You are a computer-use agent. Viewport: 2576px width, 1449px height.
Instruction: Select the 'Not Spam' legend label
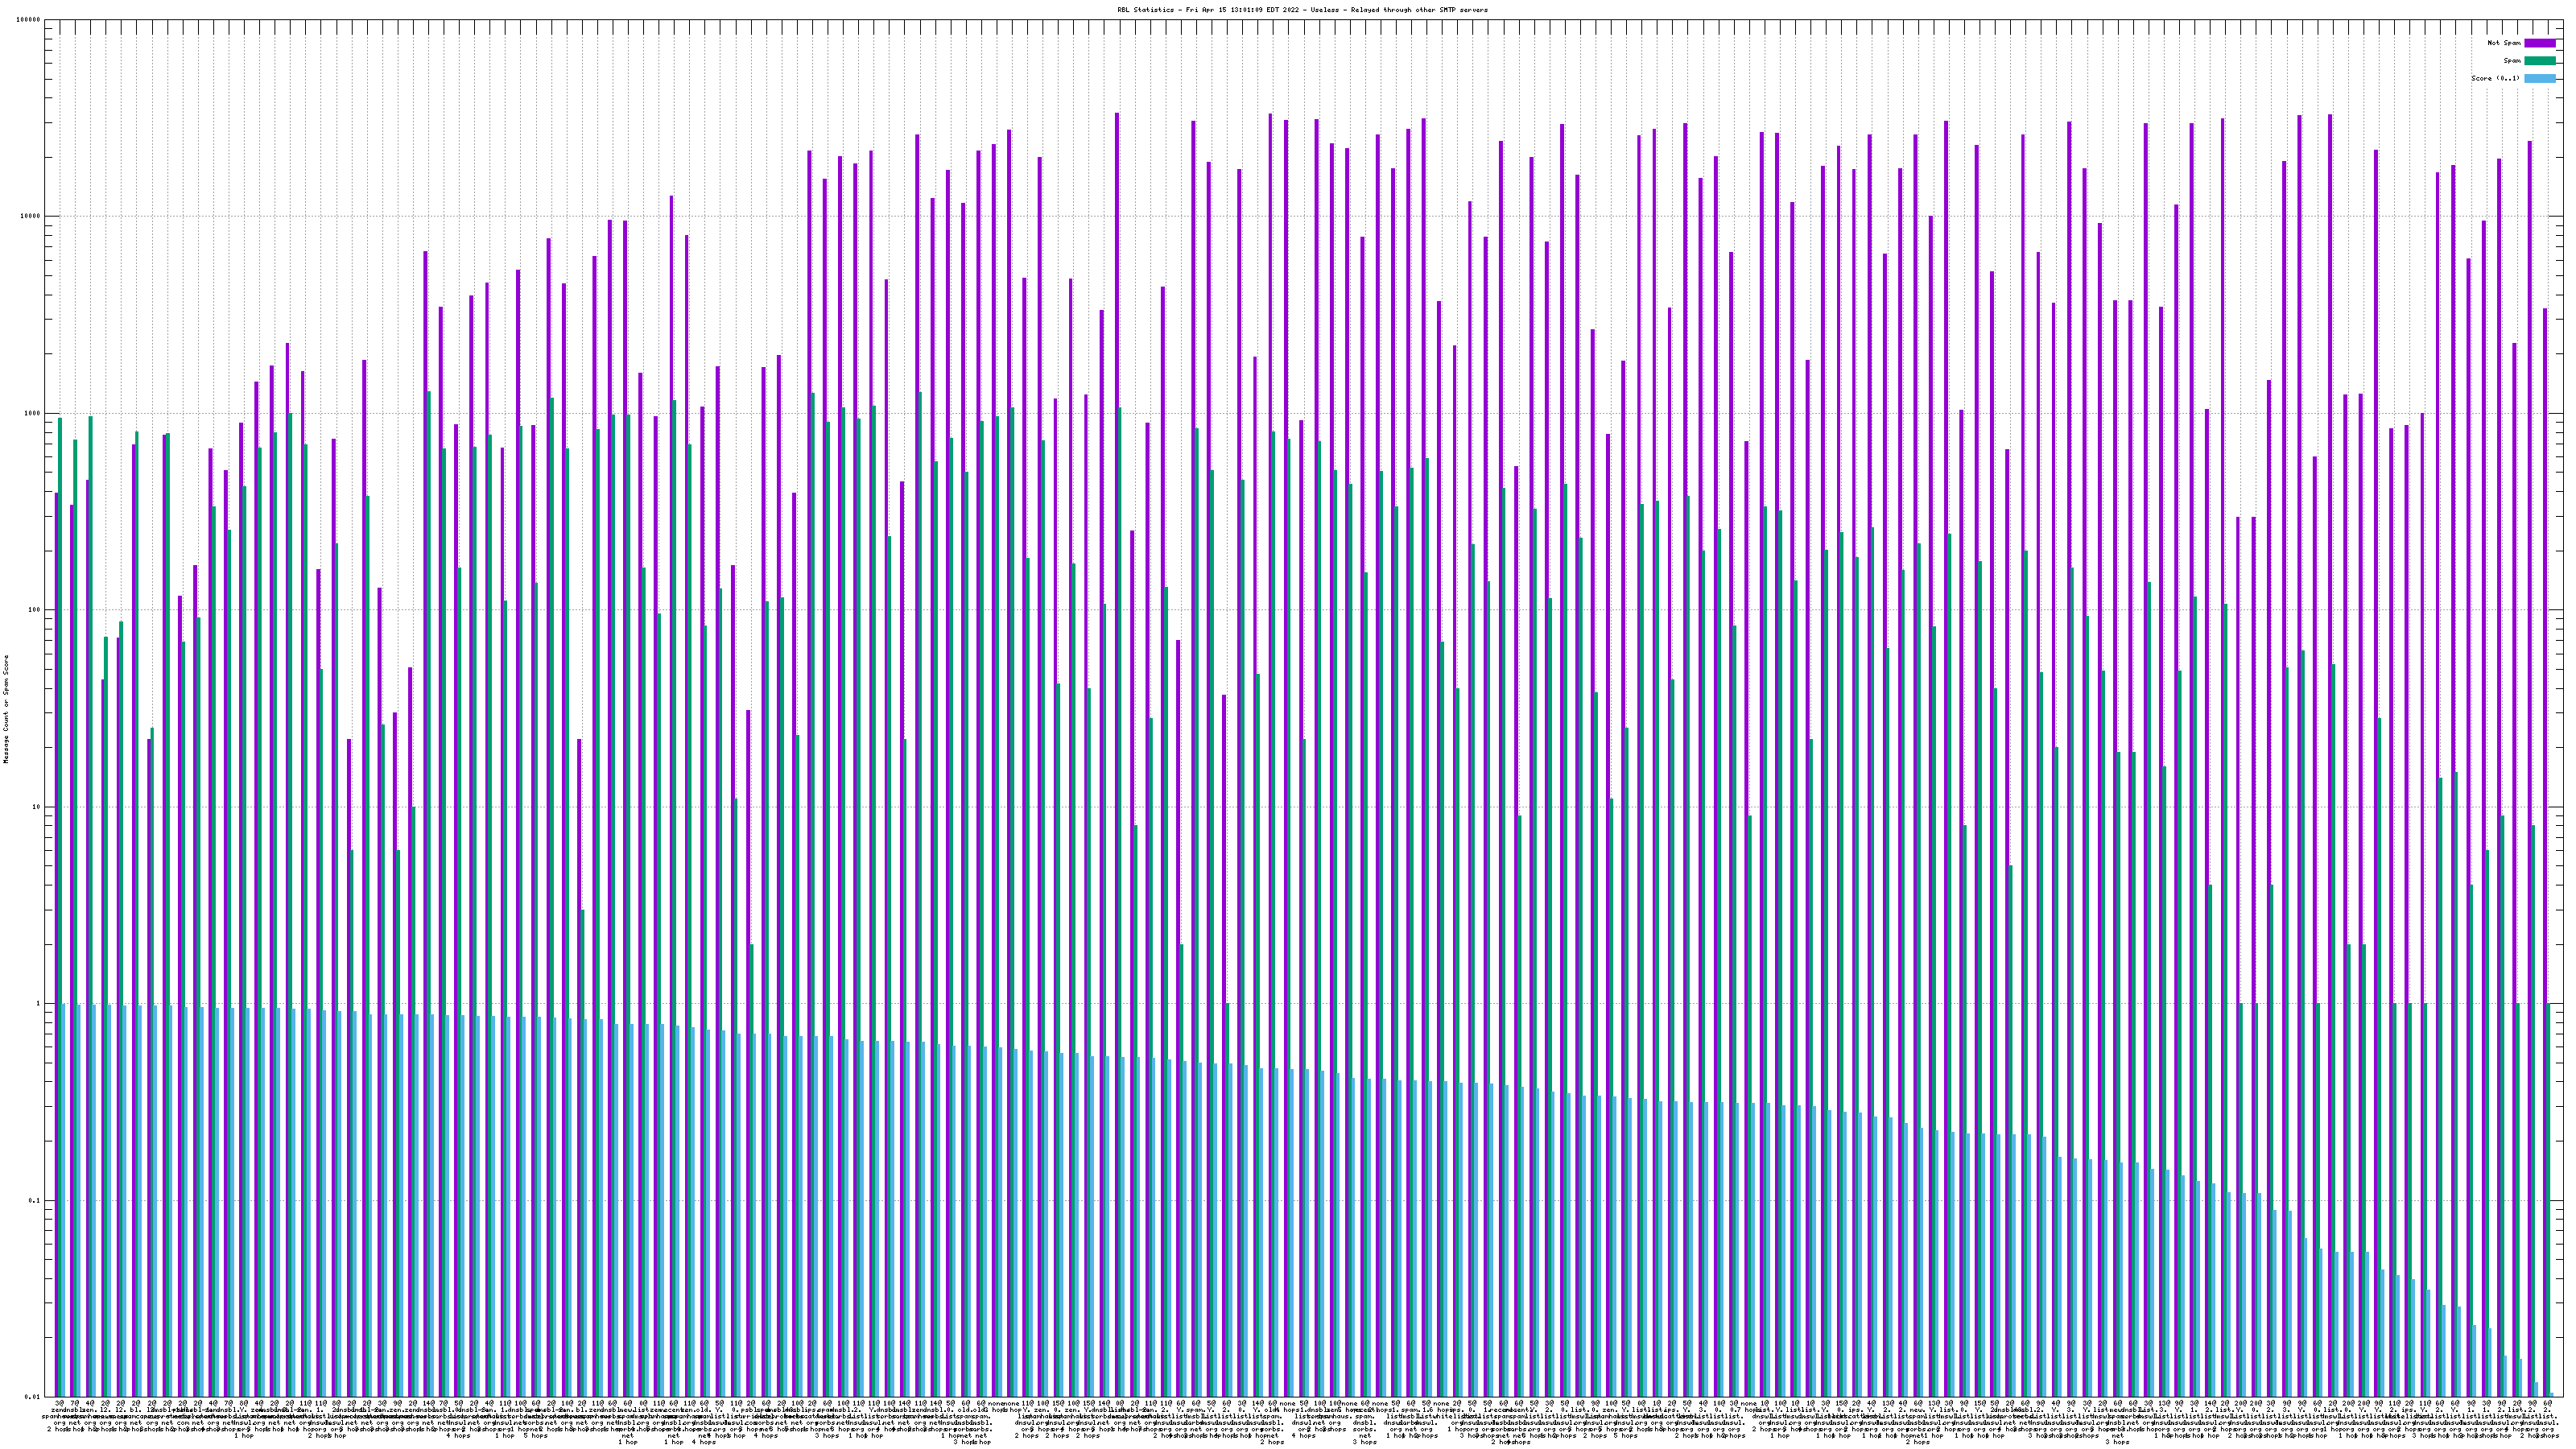(x=2504, y=43)
